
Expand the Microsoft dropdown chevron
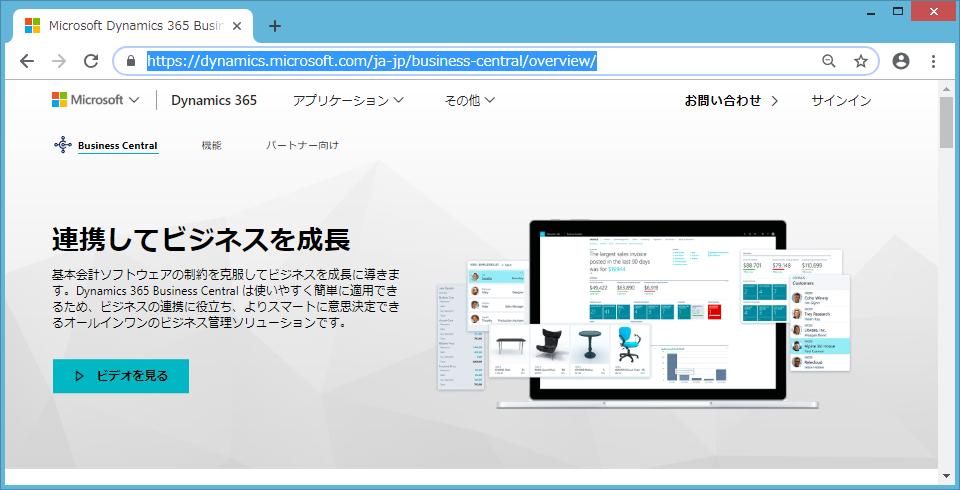(x=134, y=100)
